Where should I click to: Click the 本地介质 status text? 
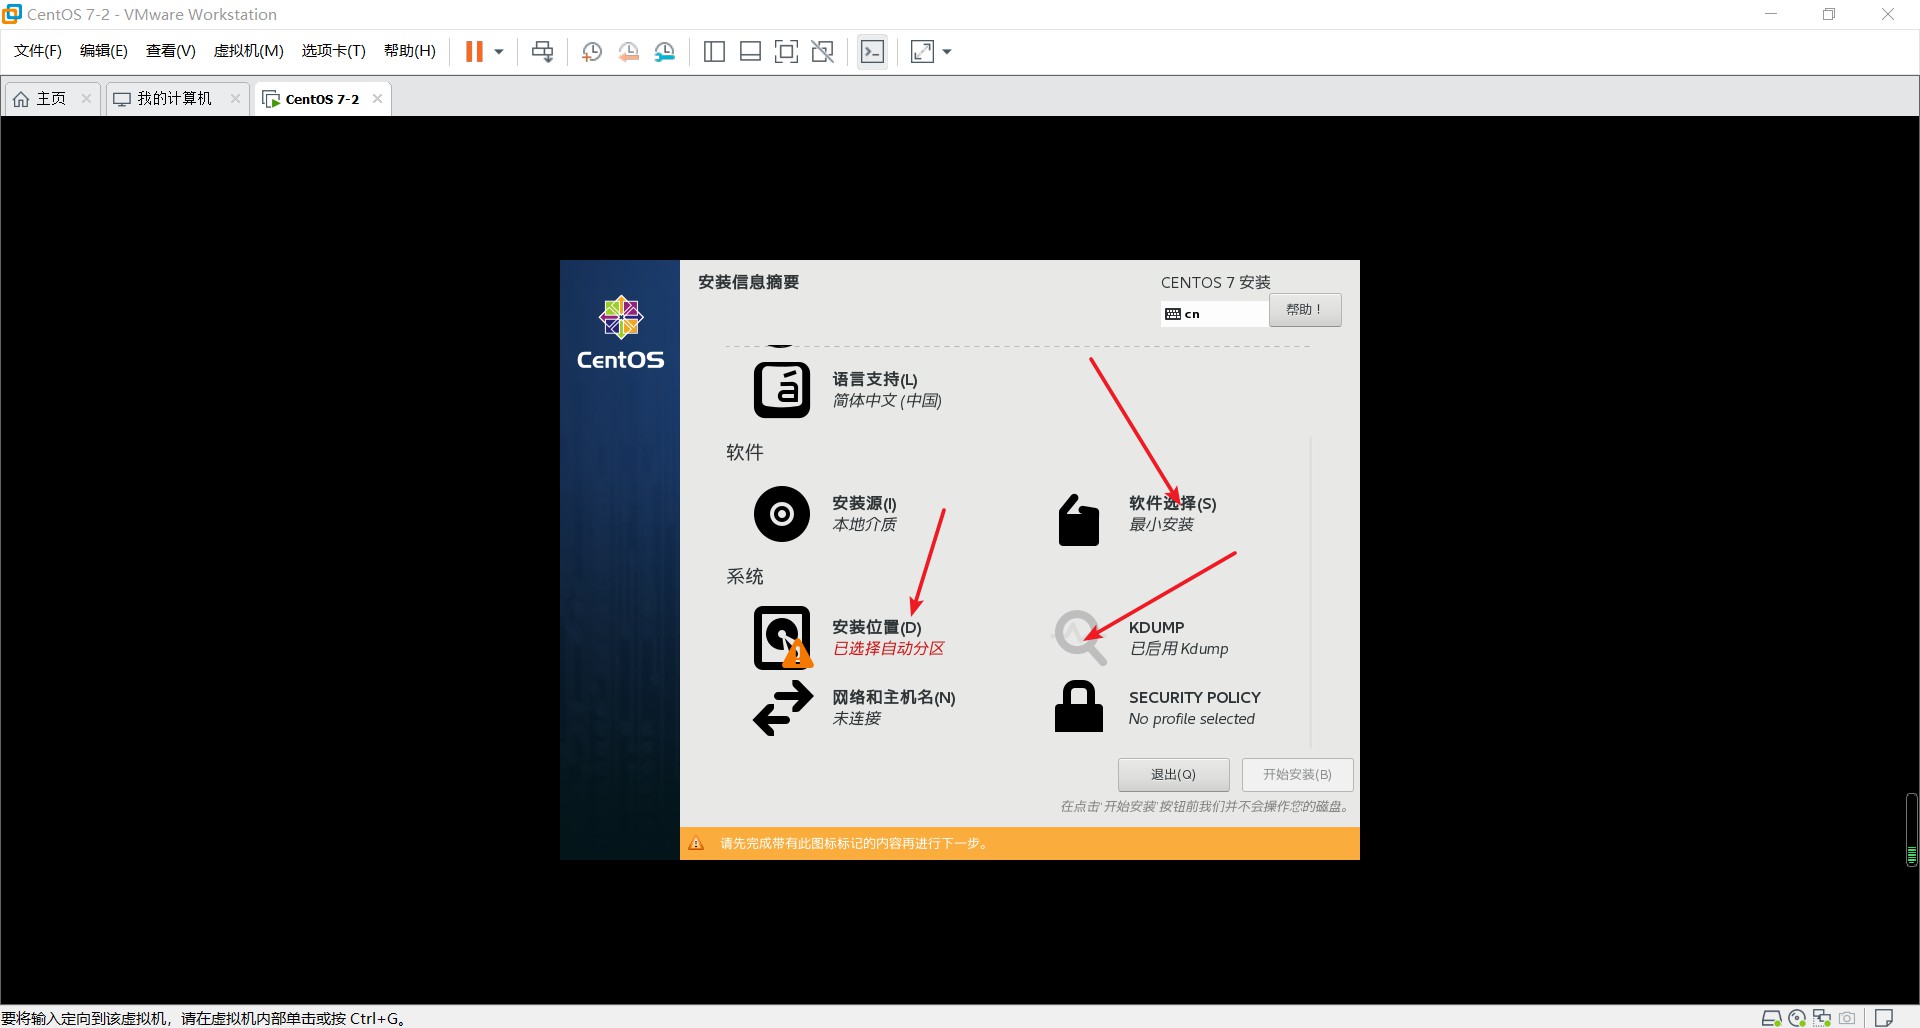[865, 525]
